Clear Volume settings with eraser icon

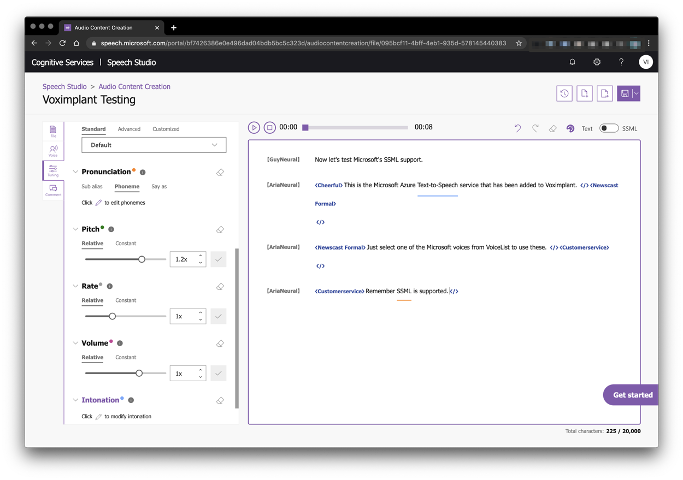[x=220, y=344]
